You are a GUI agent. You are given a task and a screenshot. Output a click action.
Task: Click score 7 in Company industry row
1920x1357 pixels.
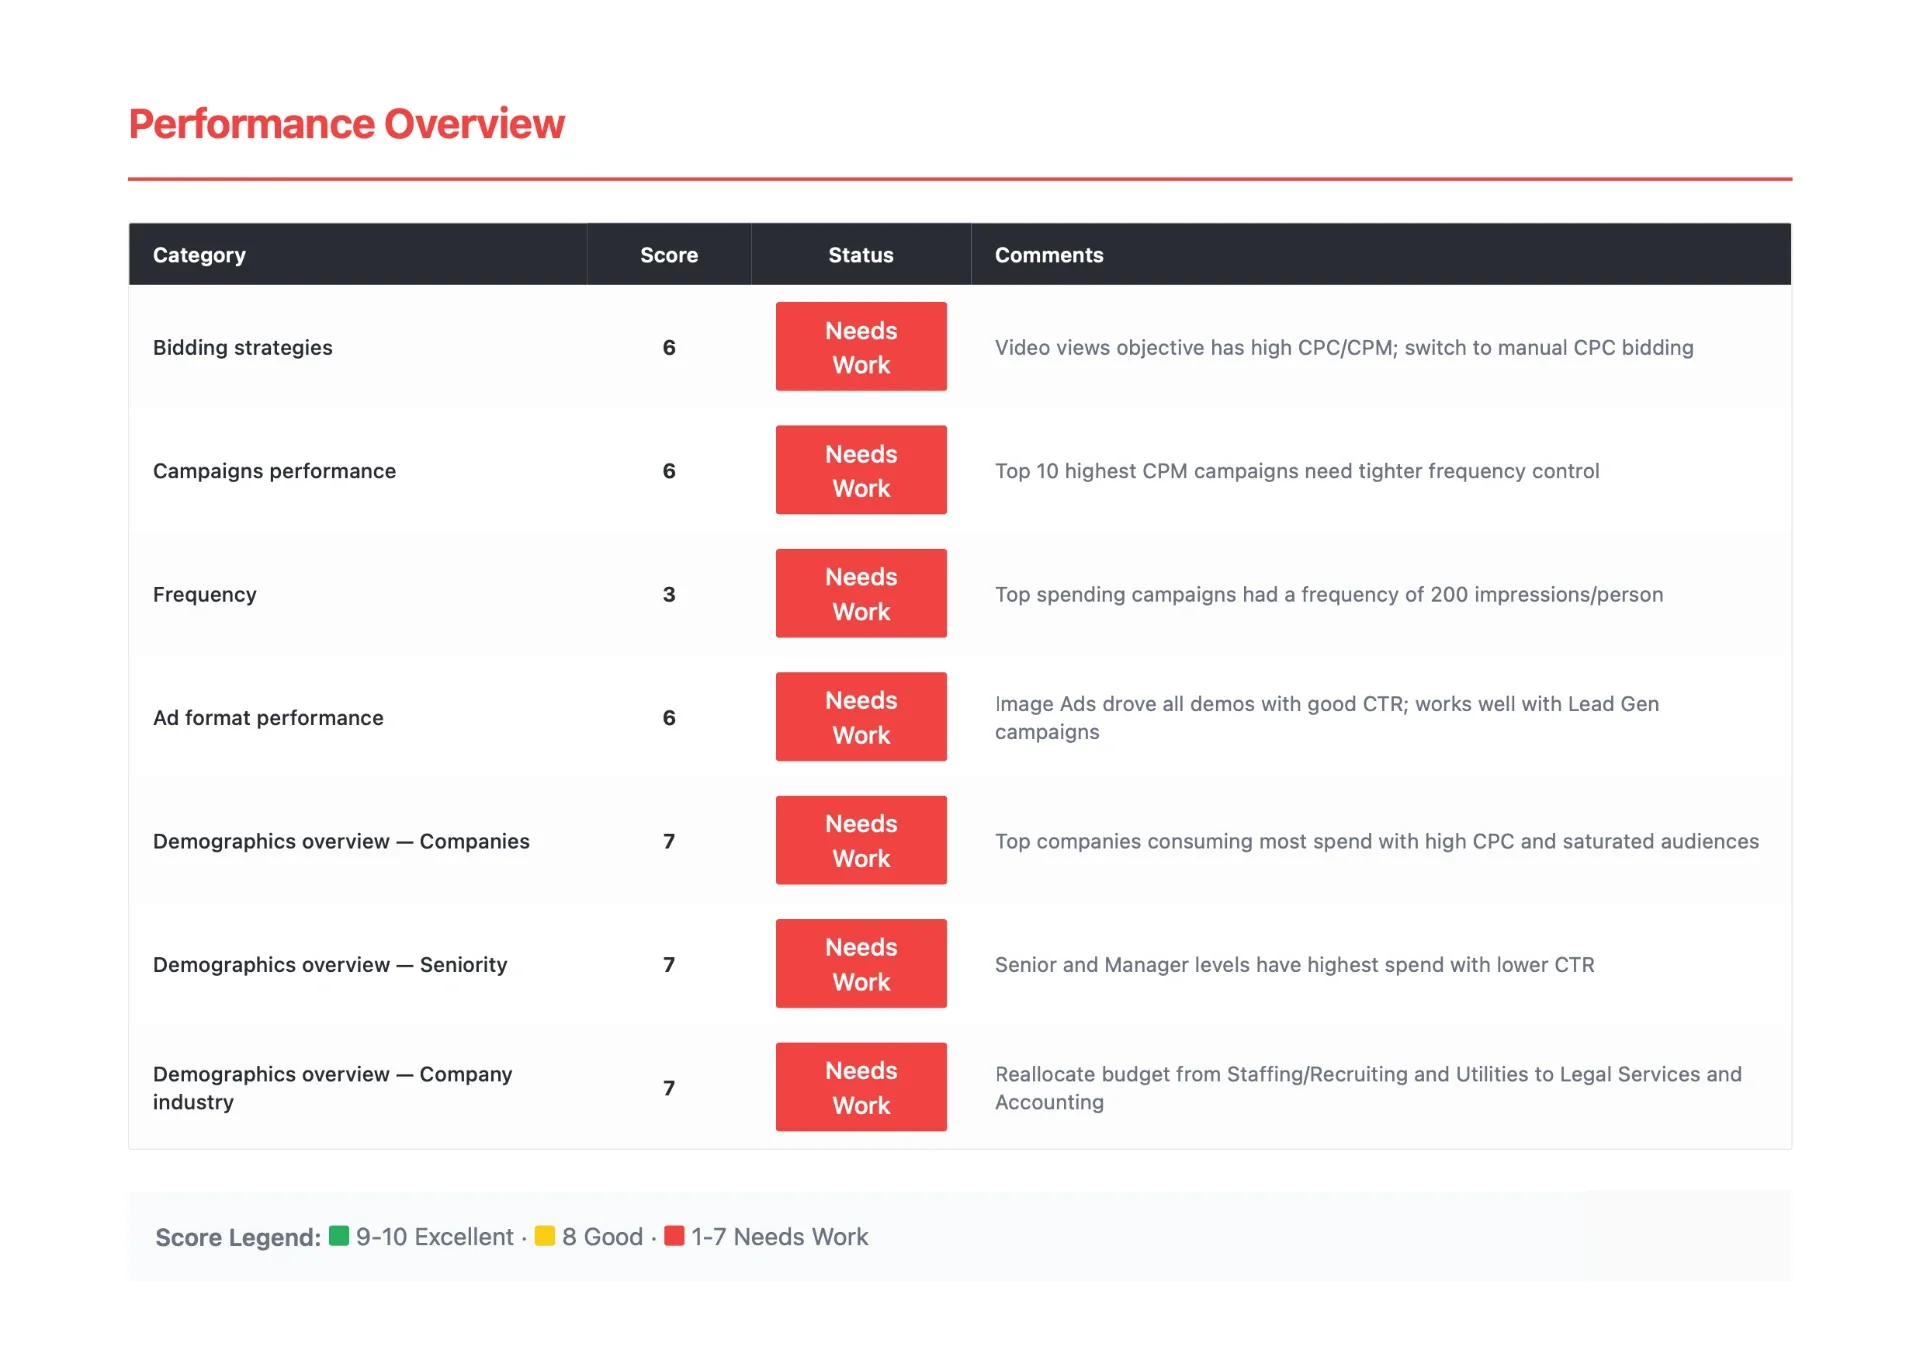(669, 1088)
